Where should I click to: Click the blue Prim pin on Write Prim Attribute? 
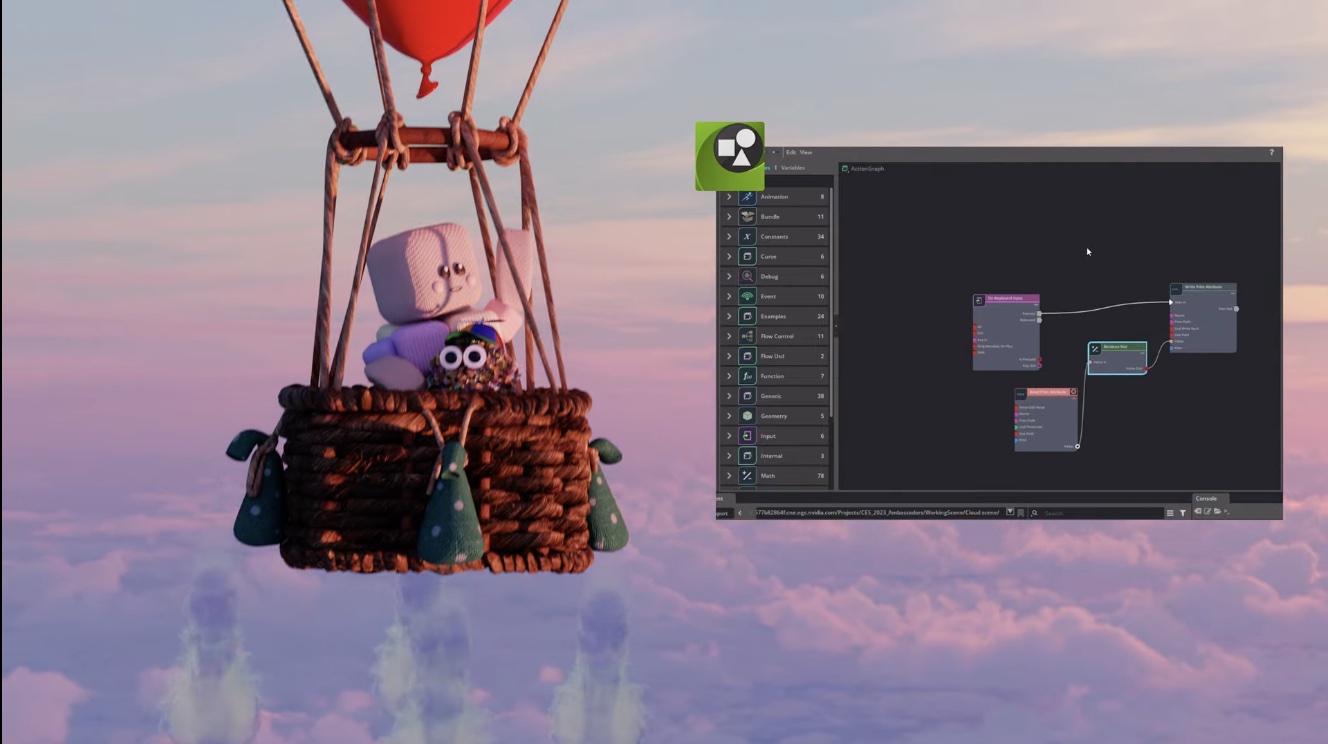click(1172, 348)
